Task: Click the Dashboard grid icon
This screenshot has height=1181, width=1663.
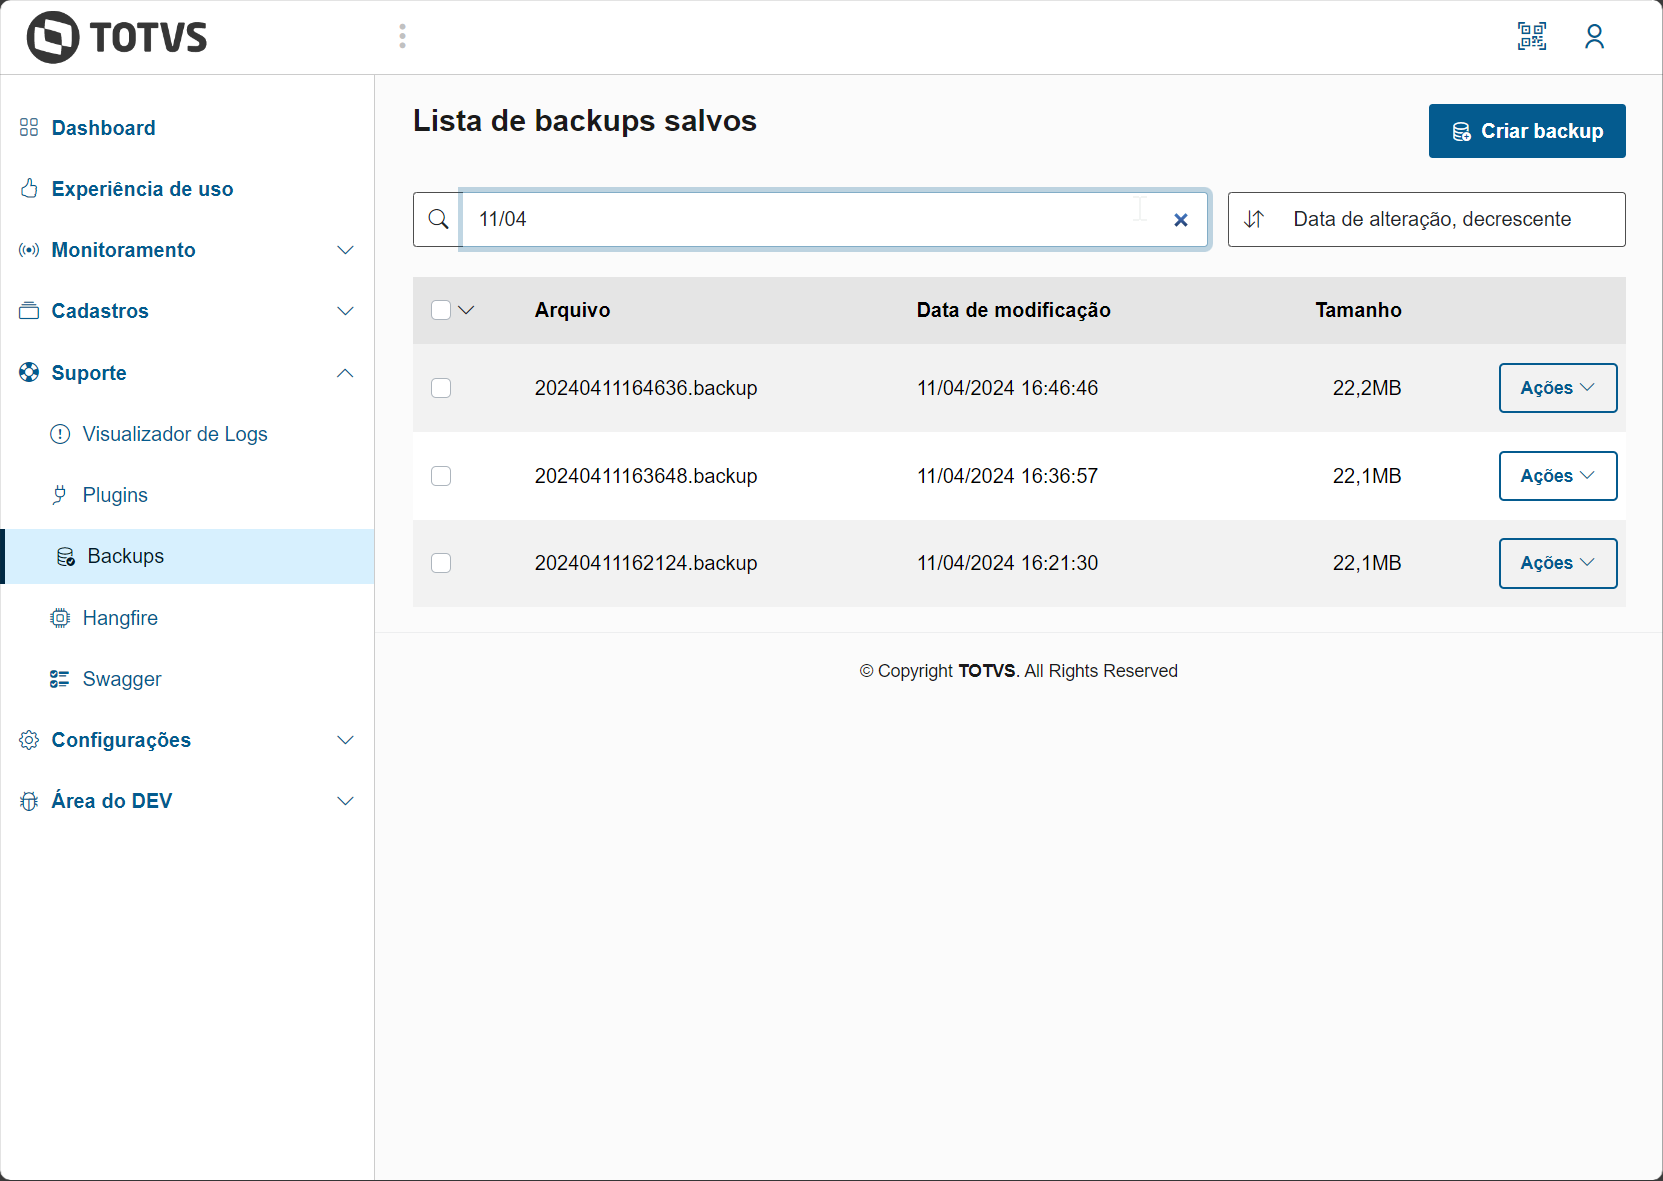Action: 29,128
